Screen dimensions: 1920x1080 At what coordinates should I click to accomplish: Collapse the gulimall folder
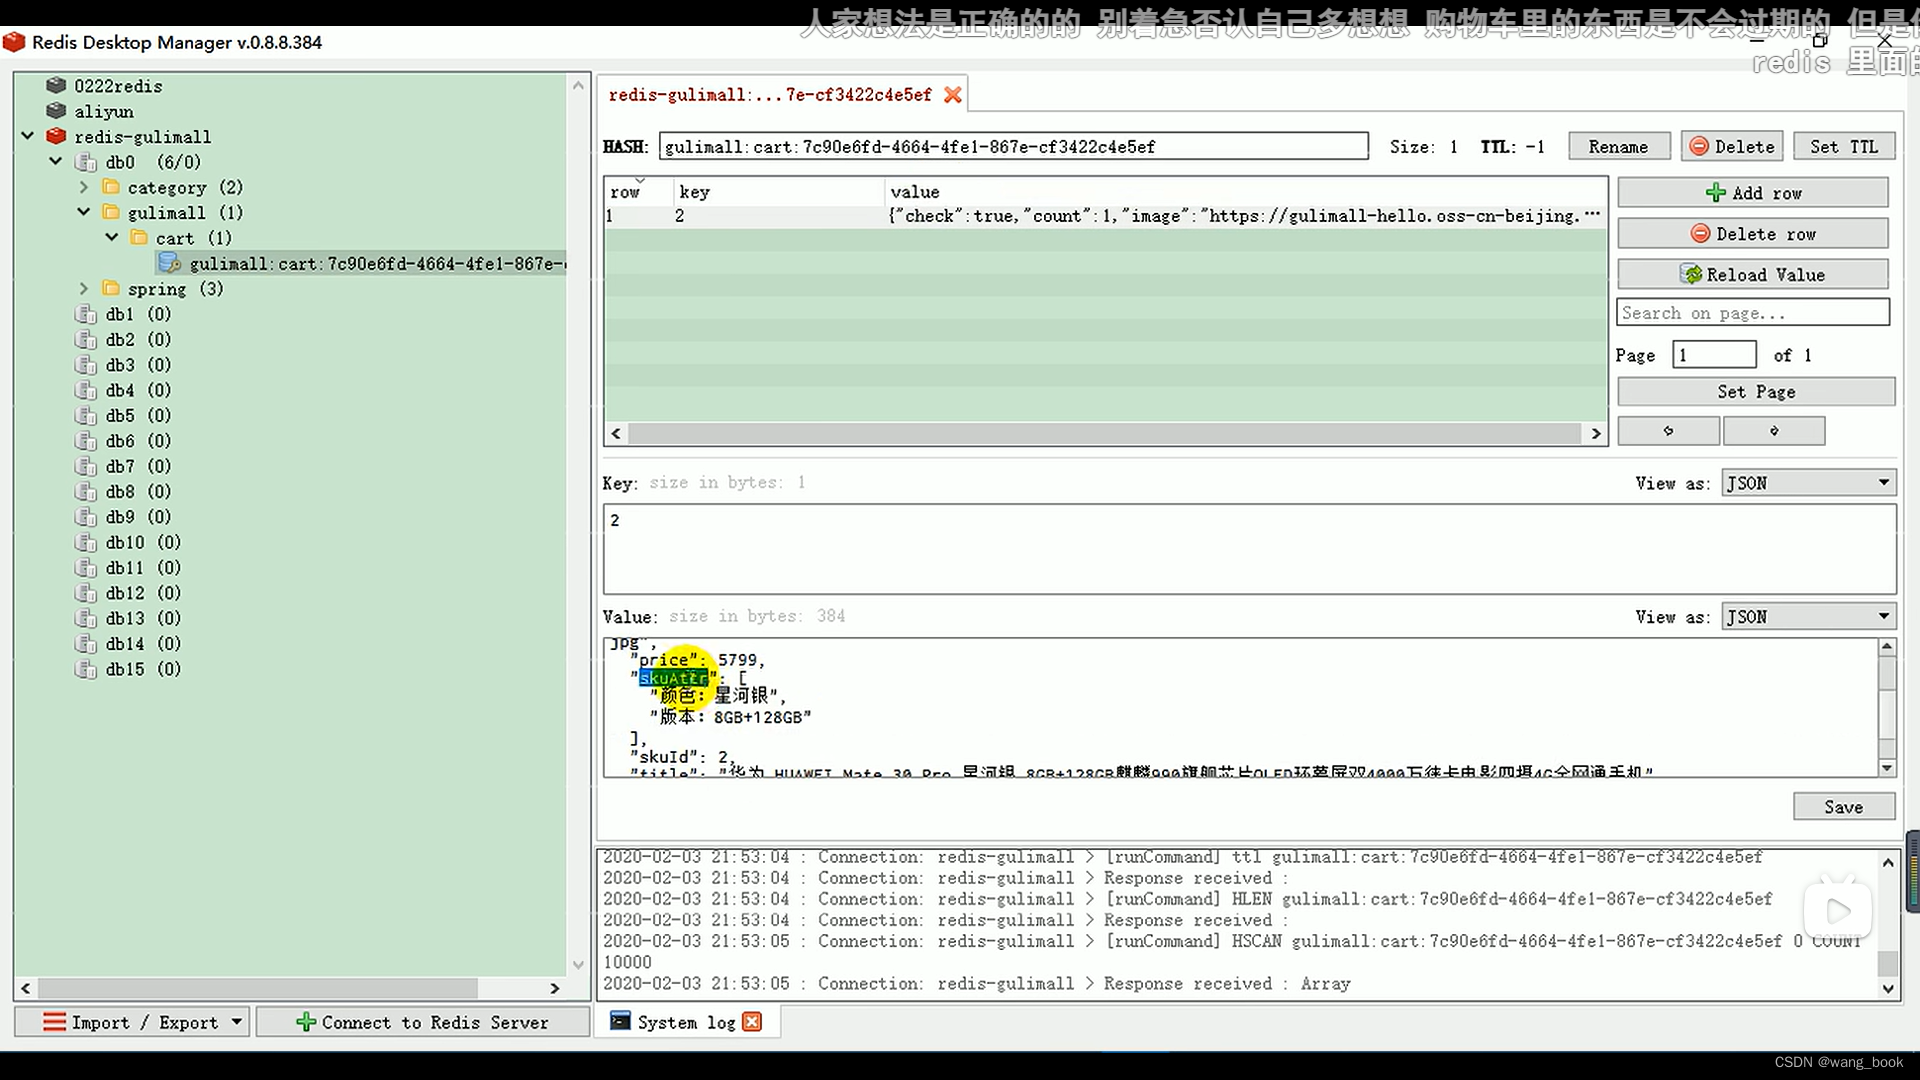(x=84, y=212)
